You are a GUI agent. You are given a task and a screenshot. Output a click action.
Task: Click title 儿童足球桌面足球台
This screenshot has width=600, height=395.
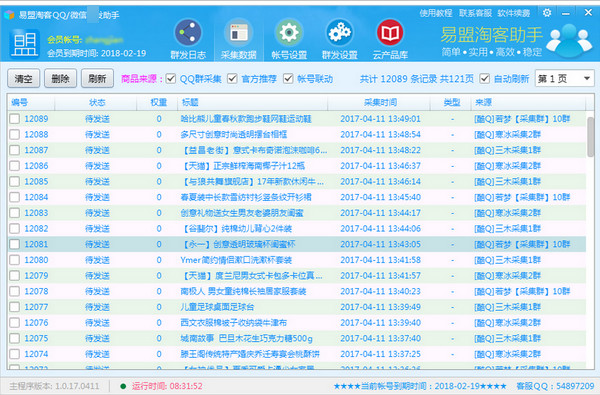pos(217,307)
